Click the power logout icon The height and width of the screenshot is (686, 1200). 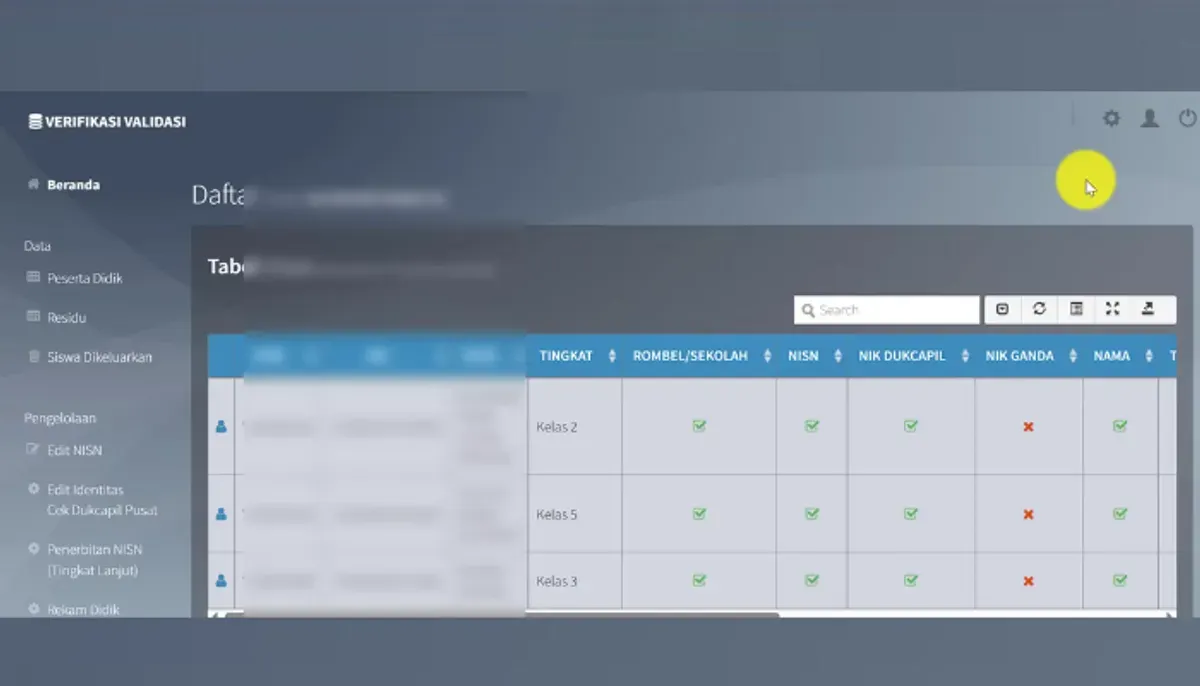pyautogui.click(x=1188, y=119)
